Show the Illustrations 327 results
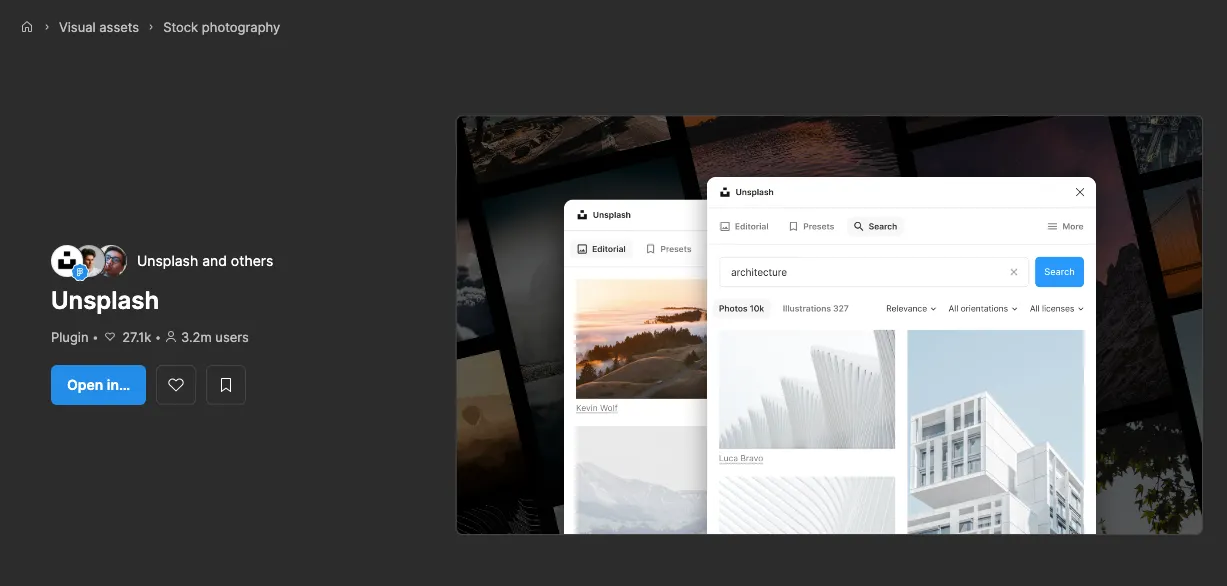 (x=815, y=309)
